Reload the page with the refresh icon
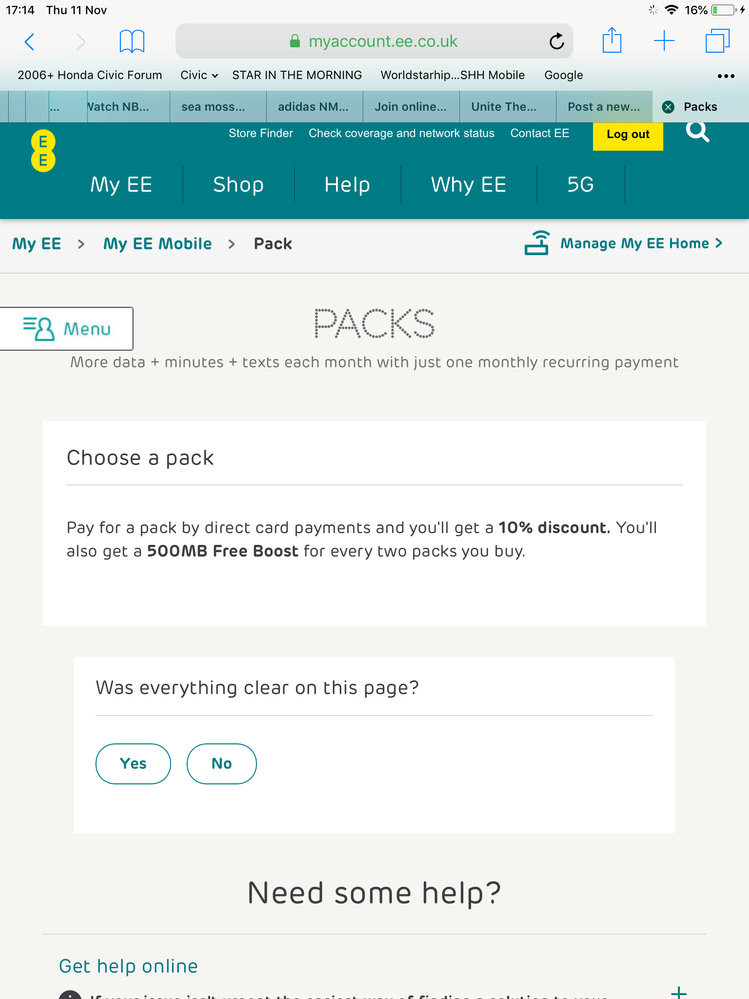The image size is (749, 999). (557, 41)
